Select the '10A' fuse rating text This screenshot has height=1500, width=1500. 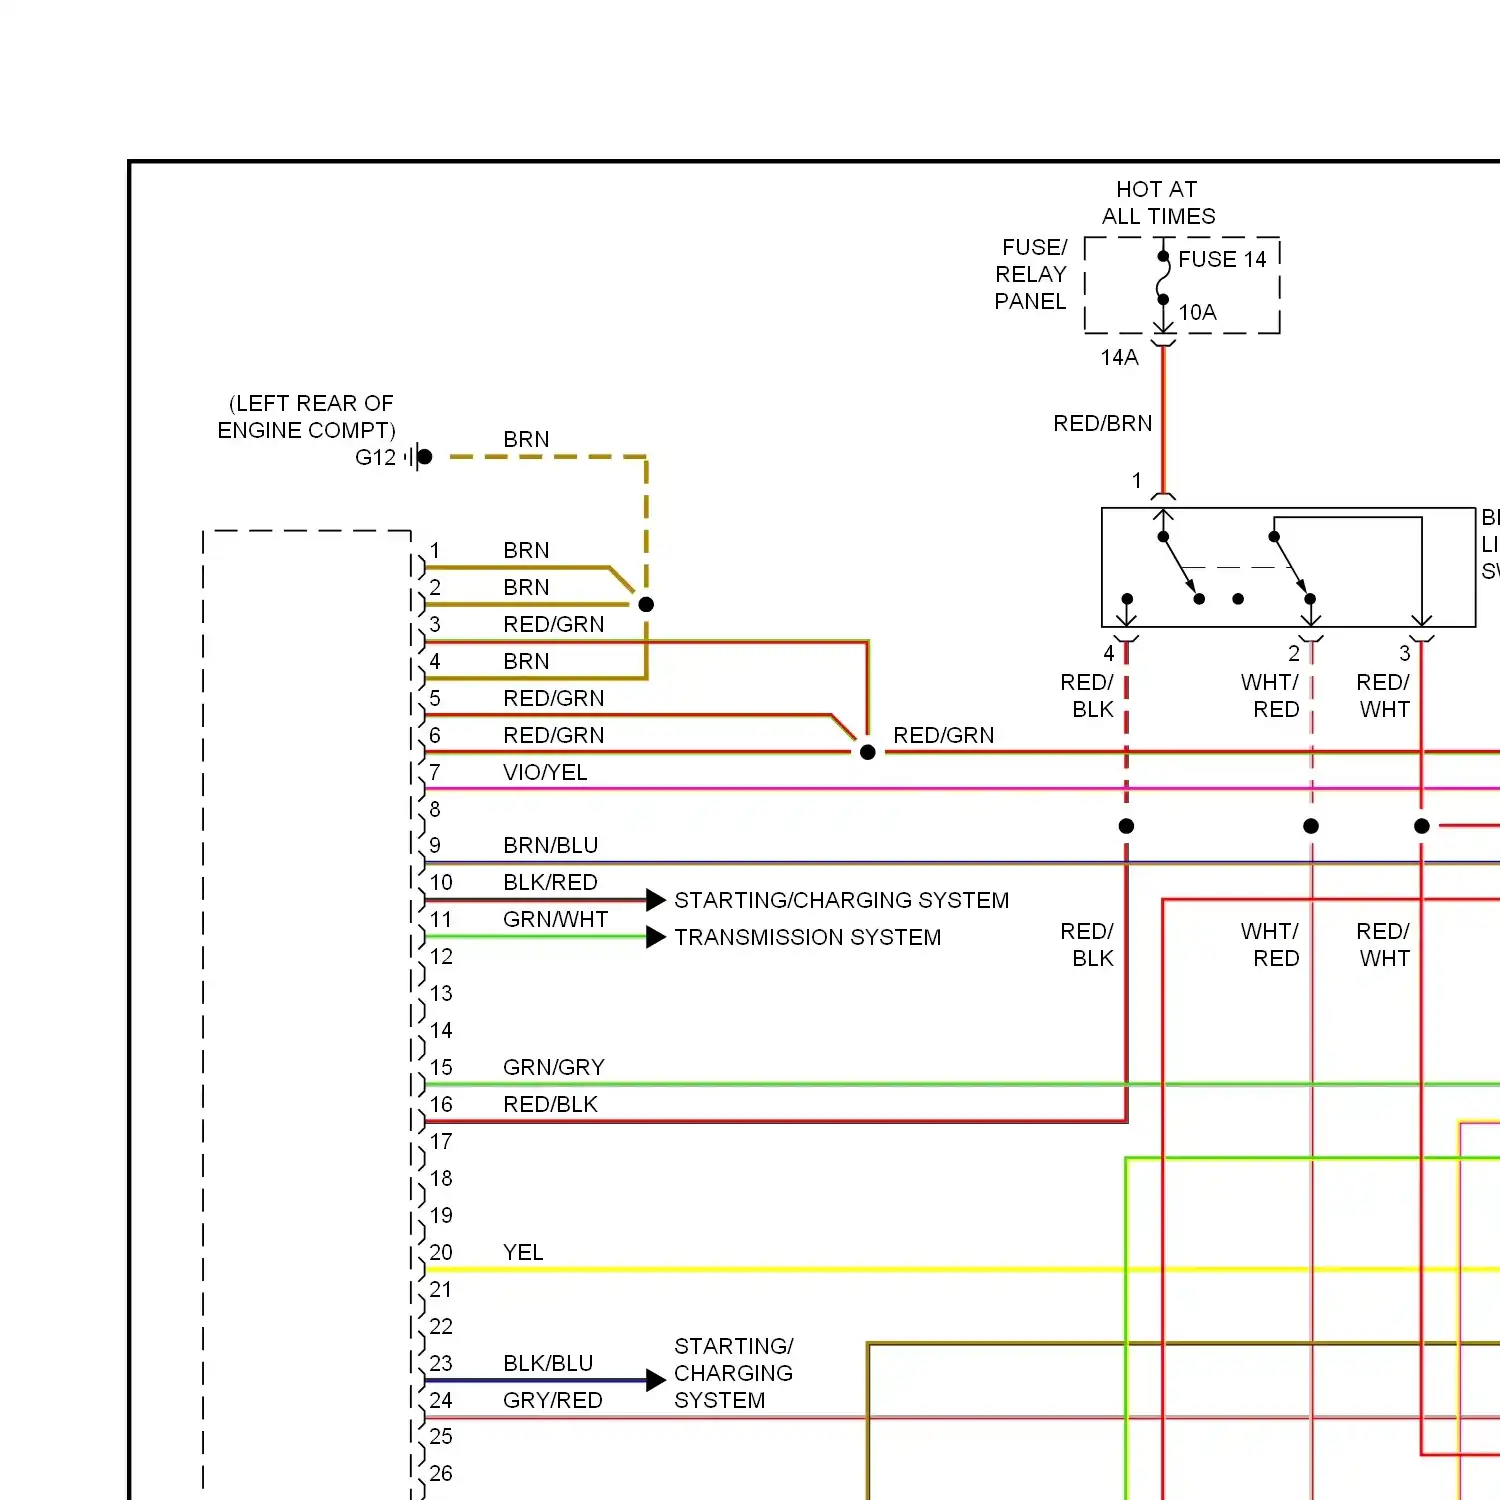pos(1197,312)
